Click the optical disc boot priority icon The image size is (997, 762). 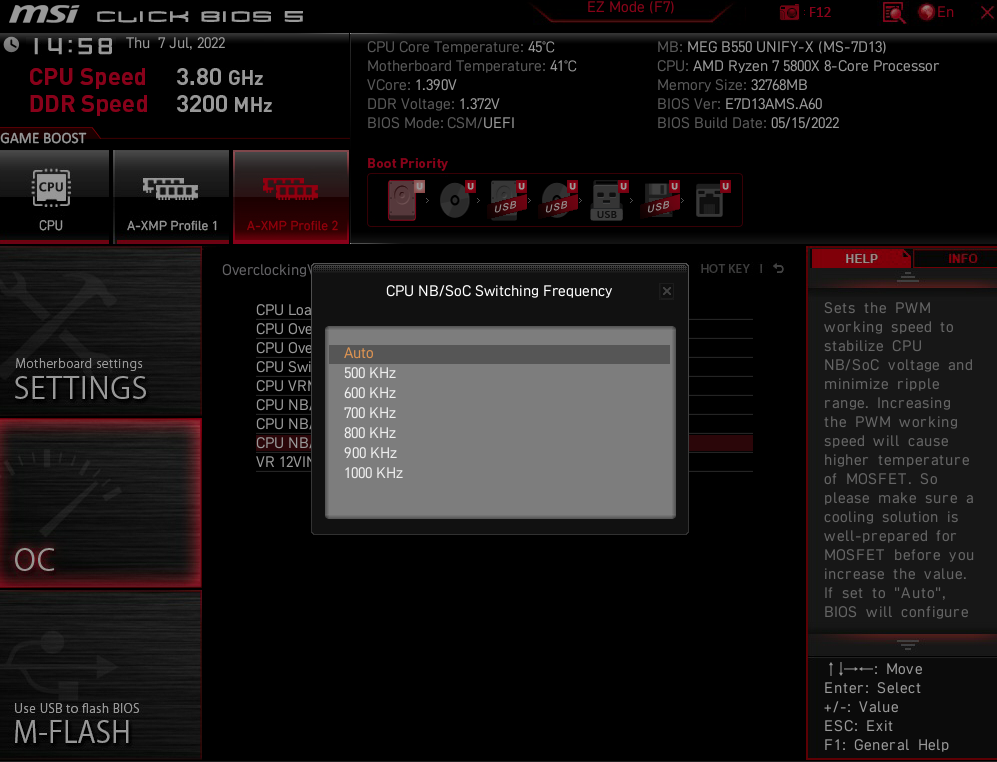pyautogui.click(x=457, y=200)
